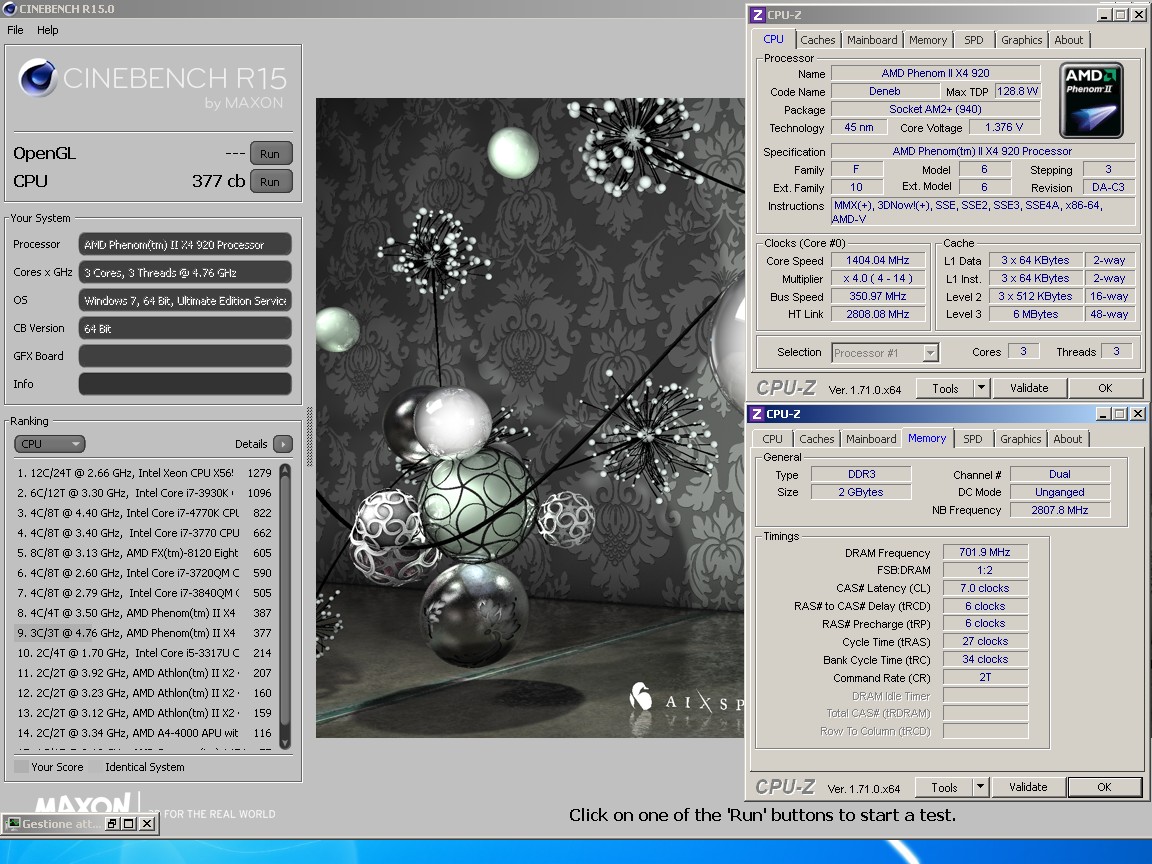
Task: Click the DRAM Frequency value 701.9 MHz
Action: pos(984,552)
